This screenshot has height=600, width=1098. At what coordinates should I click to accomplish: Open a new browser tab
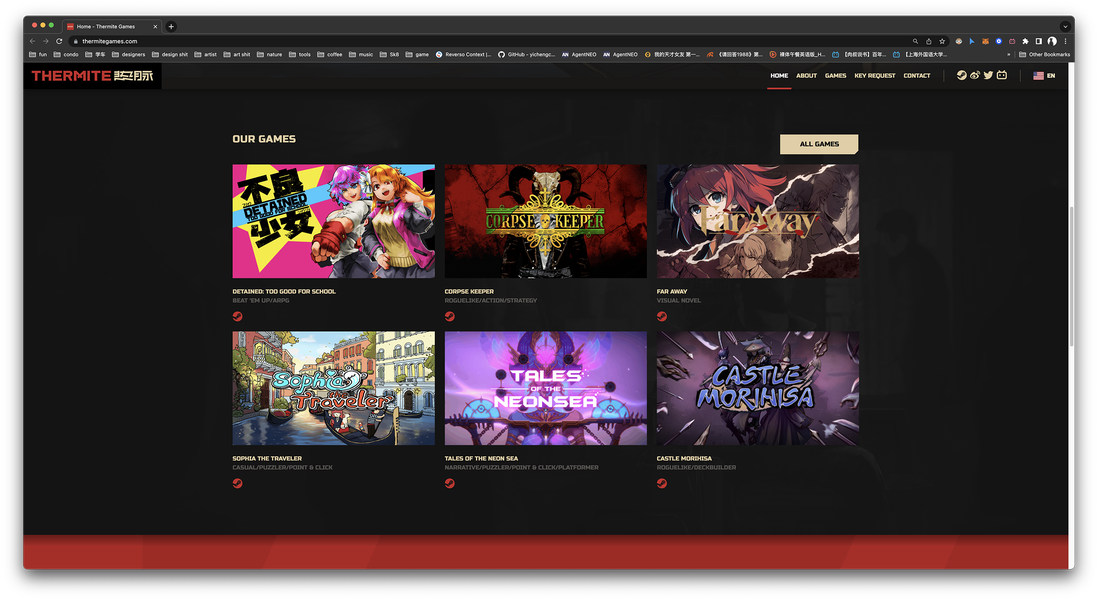click(x=171, y=27)
